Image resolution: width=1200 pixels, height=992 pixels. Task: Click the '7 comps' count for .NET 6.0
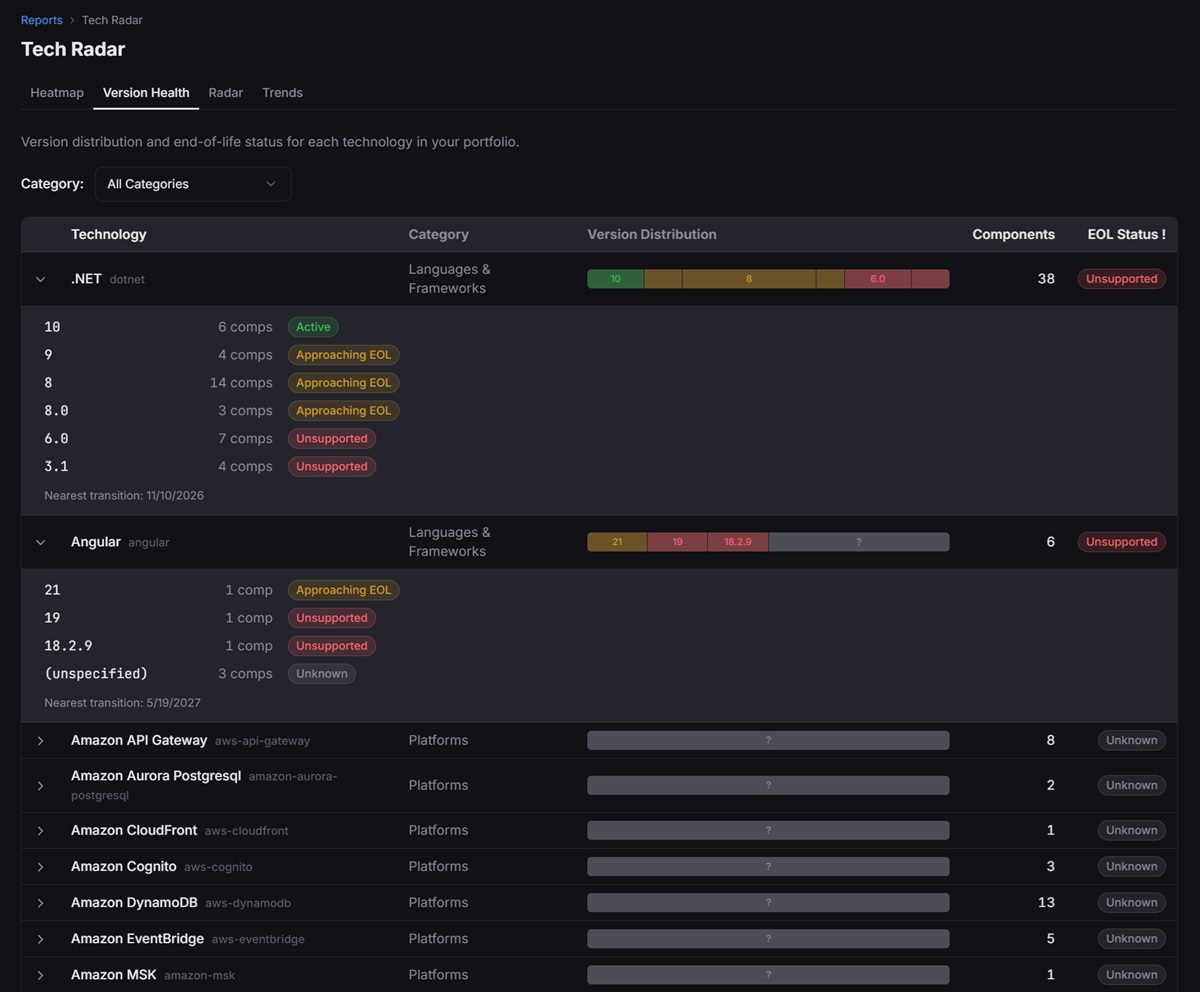(245, 439)
